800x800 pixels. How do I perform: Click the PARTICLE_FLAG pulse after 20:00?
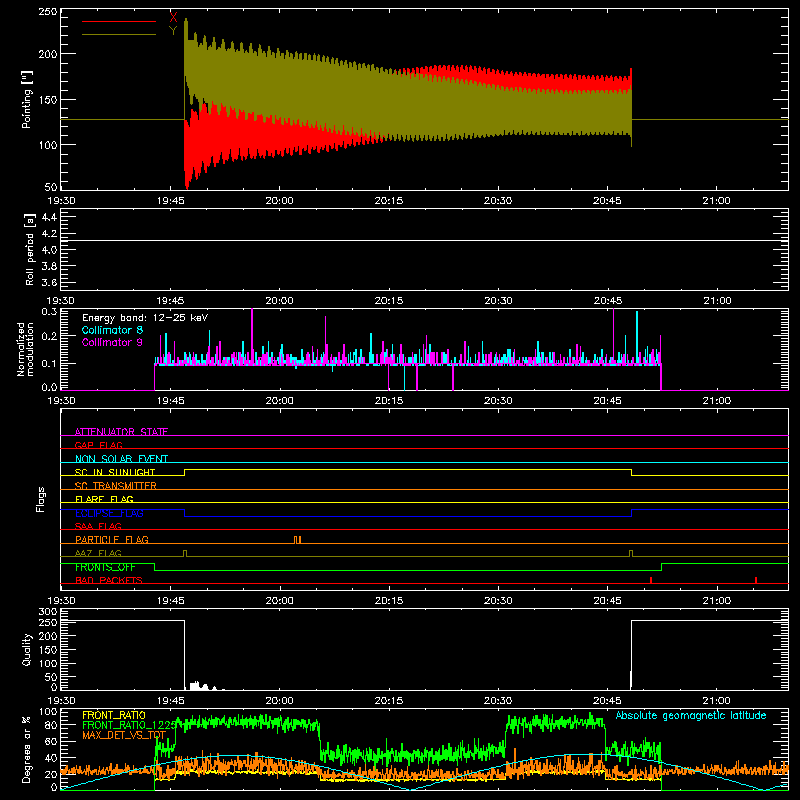click(297, 540)
